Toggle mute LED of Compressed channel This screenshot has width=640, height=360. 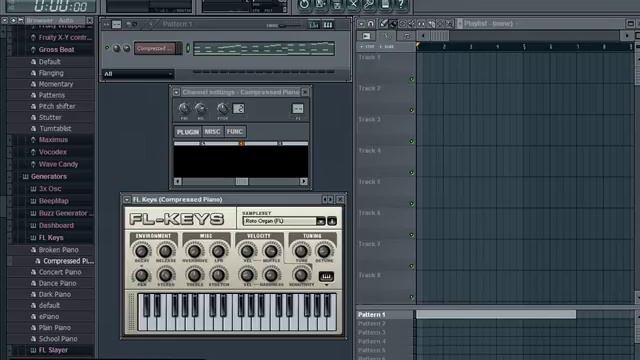click(x=107, y=48)
